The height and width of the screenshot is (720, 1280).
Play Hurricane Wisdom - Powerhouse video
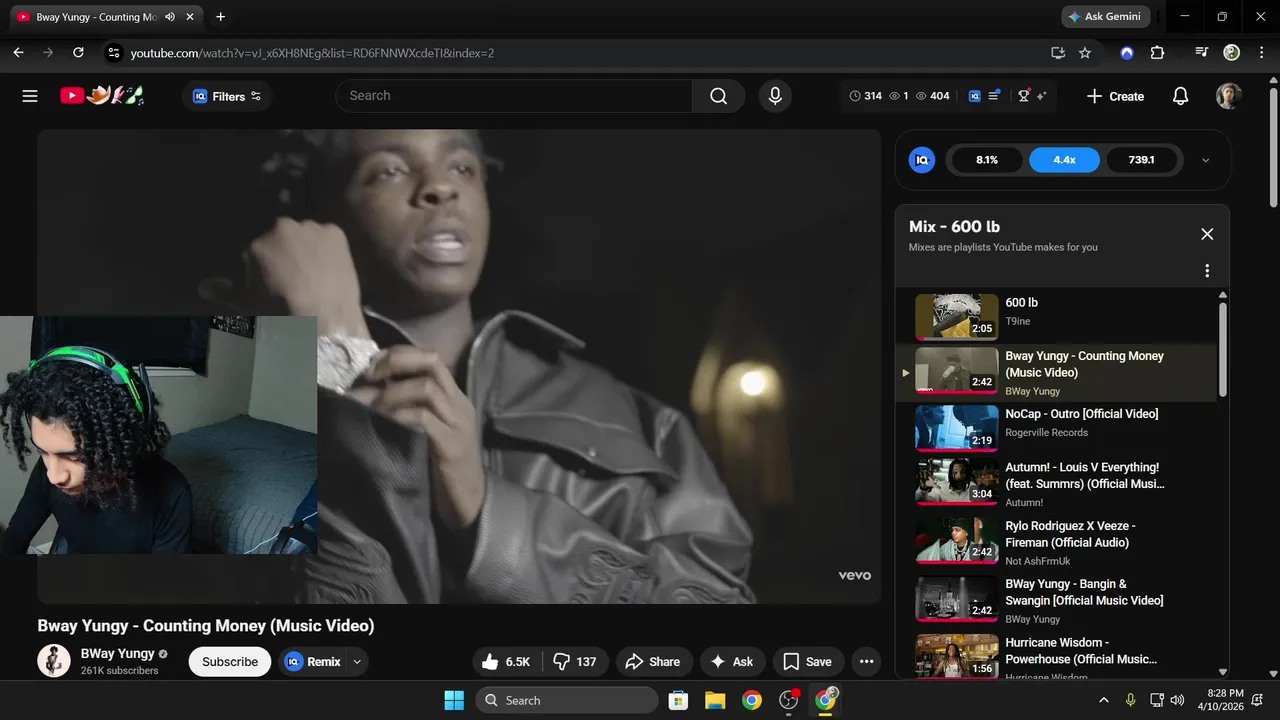[x=1055, y=656]
